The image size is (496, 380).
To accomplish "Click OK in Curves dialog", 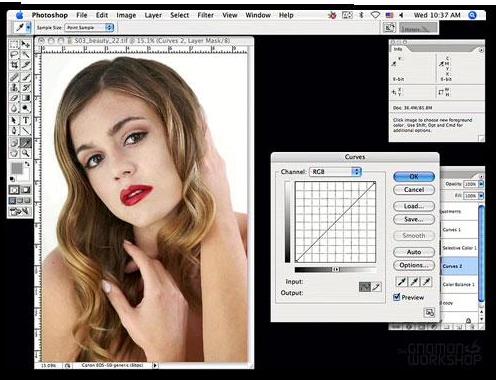I will [x=414, y=177].
